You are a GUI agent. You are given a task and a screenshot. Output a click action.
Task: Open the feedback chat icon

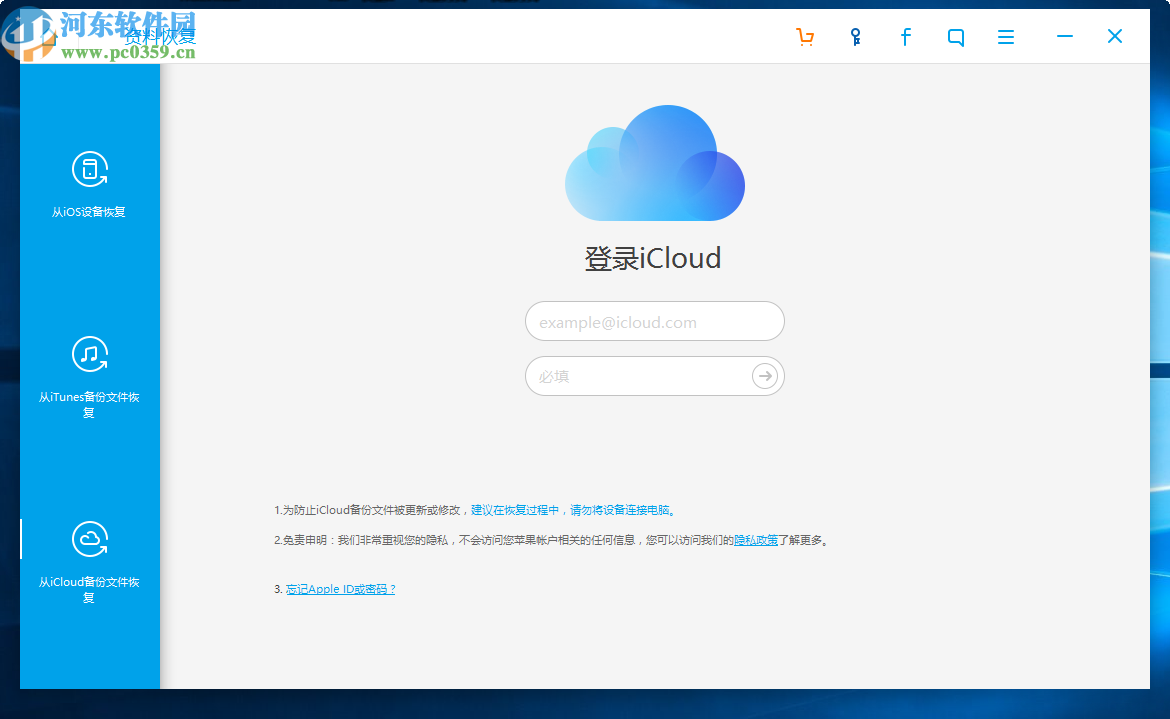point(955,36)
